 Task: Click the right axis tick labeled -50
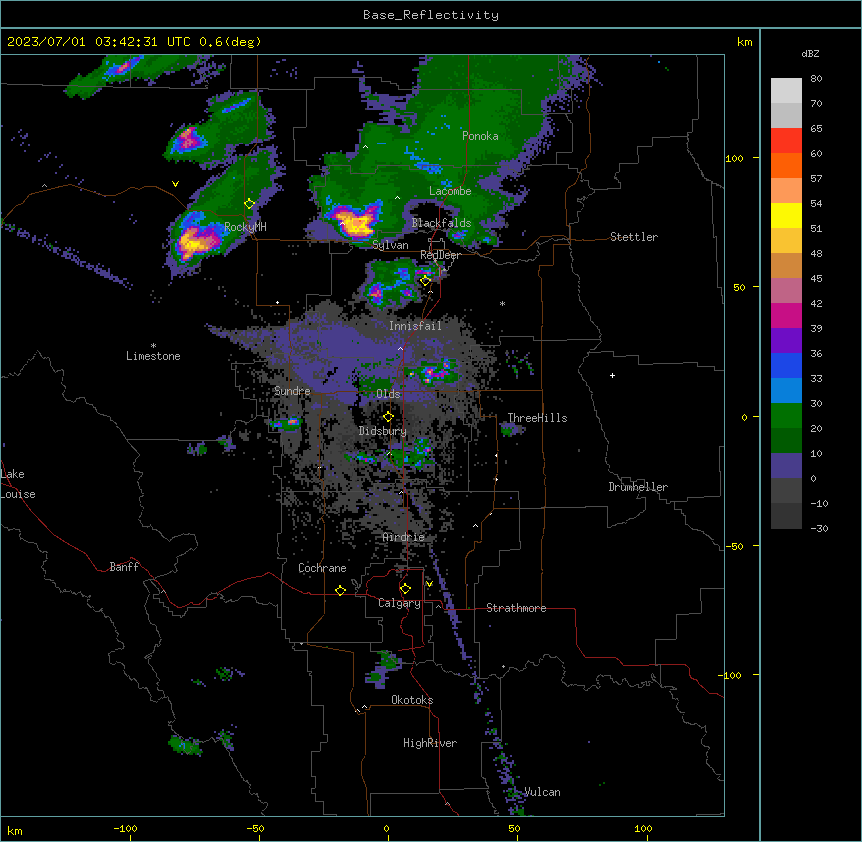[734, 546]
